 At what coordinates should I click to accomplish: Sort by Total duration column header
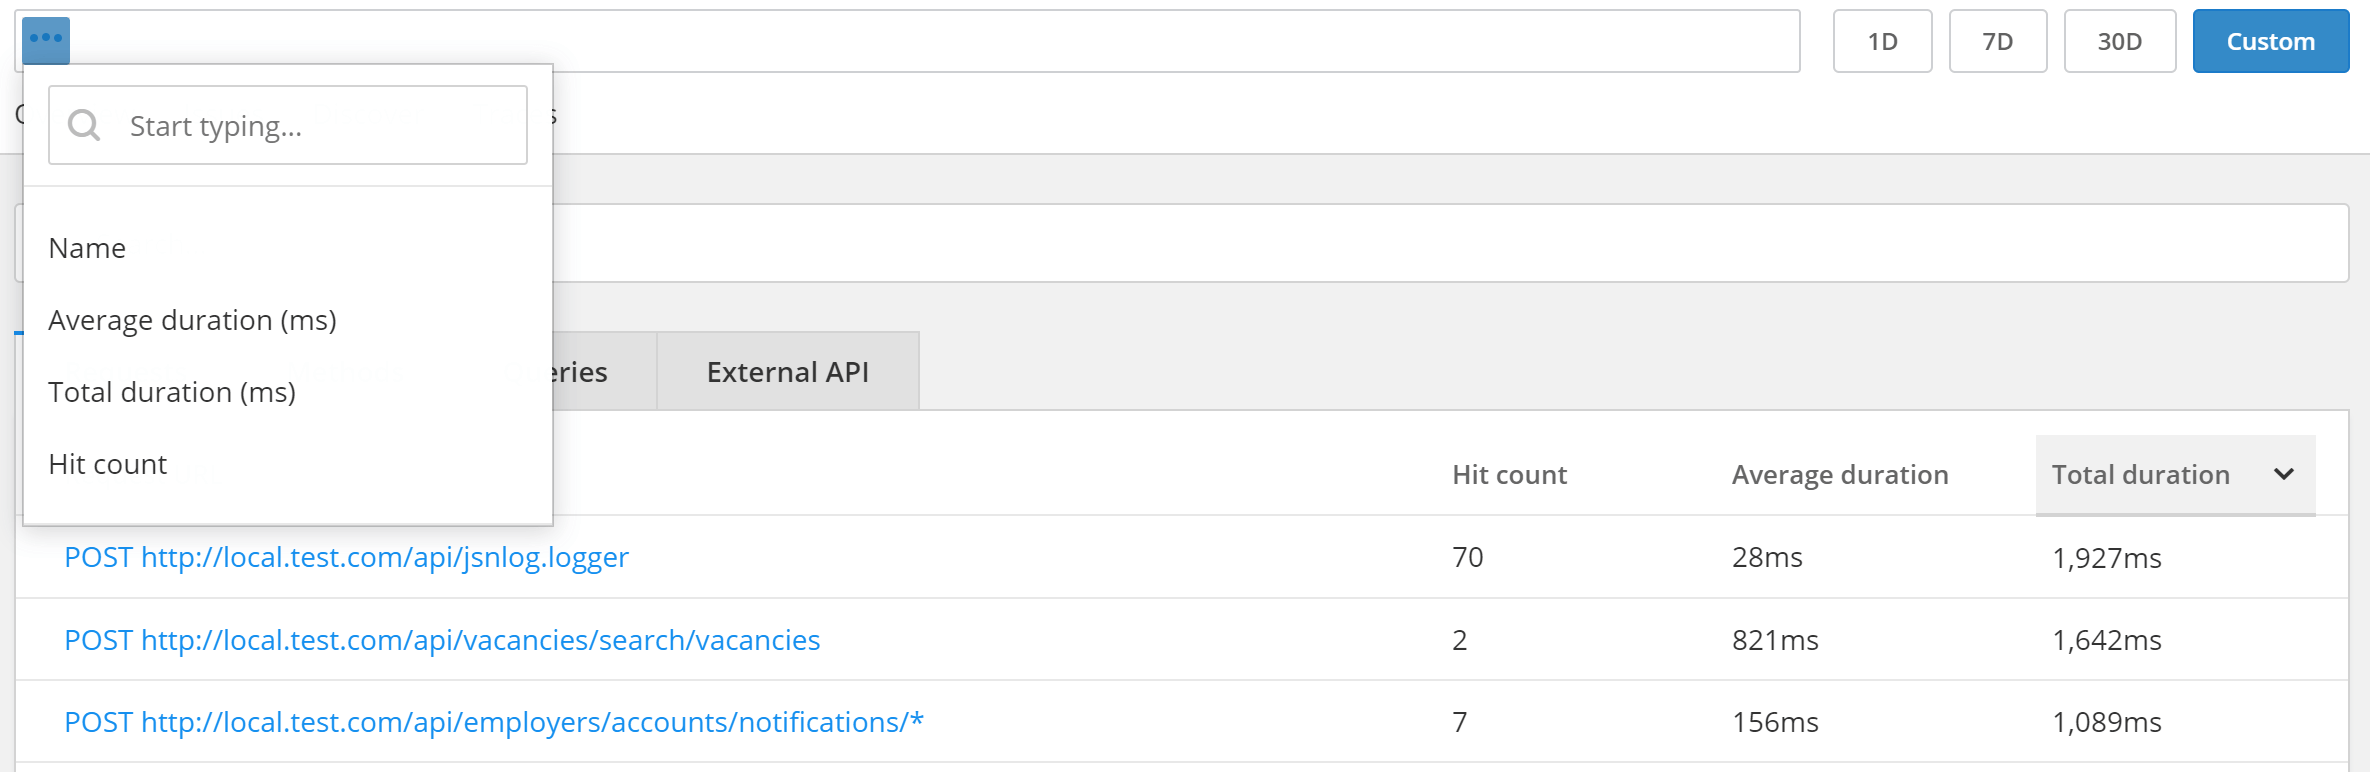[2175, 475]
